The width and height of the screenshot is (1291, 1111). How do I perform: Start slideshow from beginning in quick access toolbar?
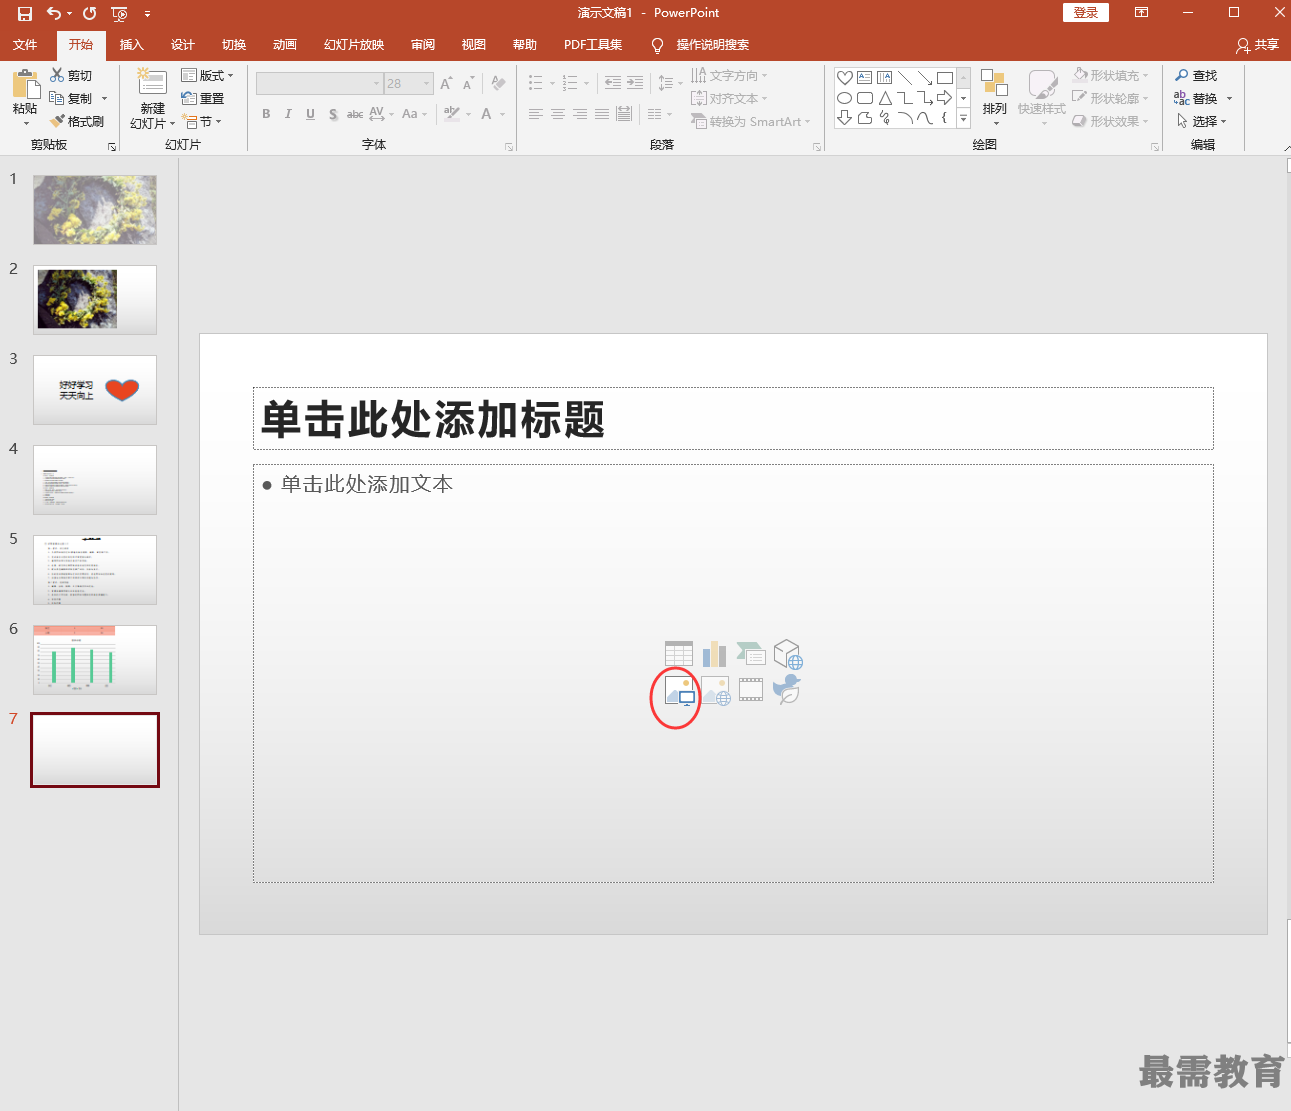coord(120,13)
